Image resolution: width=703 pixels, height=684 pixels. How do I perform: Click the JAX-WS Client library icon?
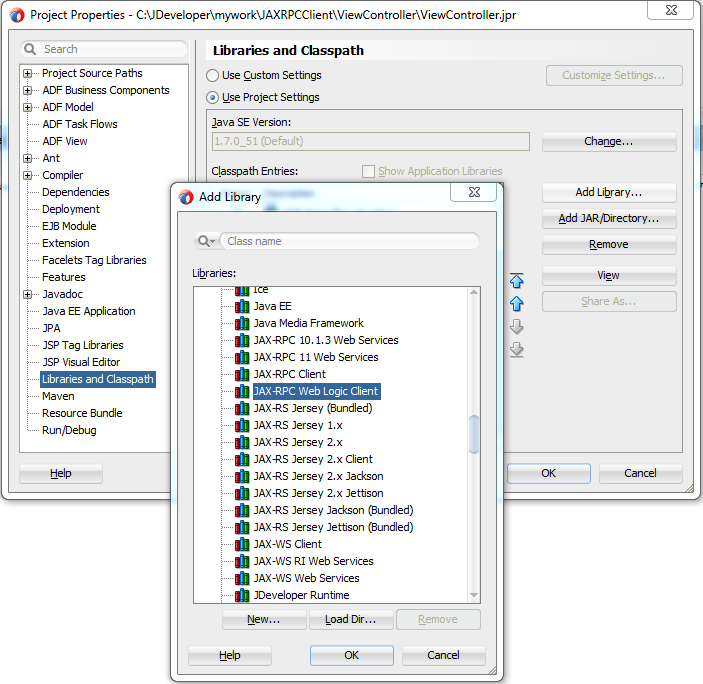pos(242,544)
